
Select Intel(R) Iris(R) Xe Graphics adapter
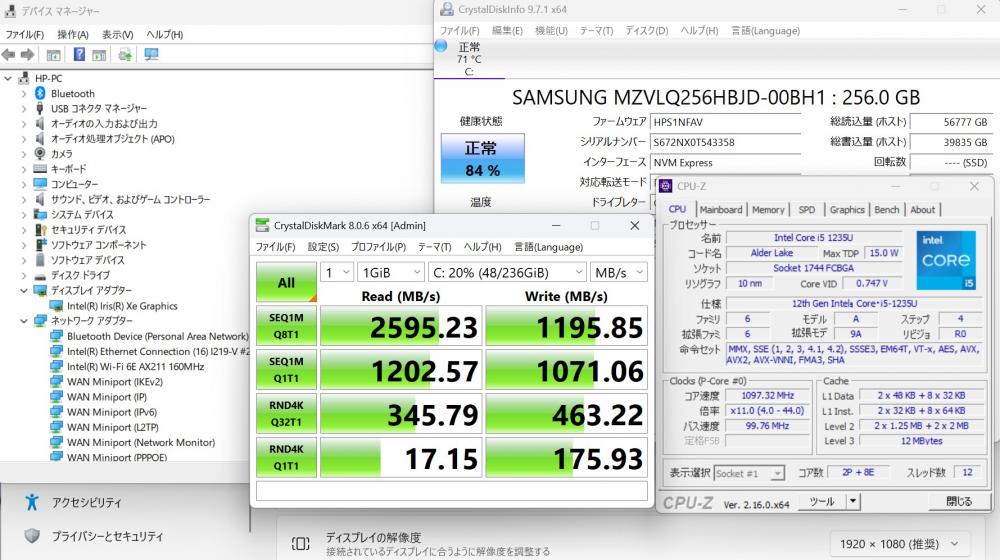click(x=122, y=306)
